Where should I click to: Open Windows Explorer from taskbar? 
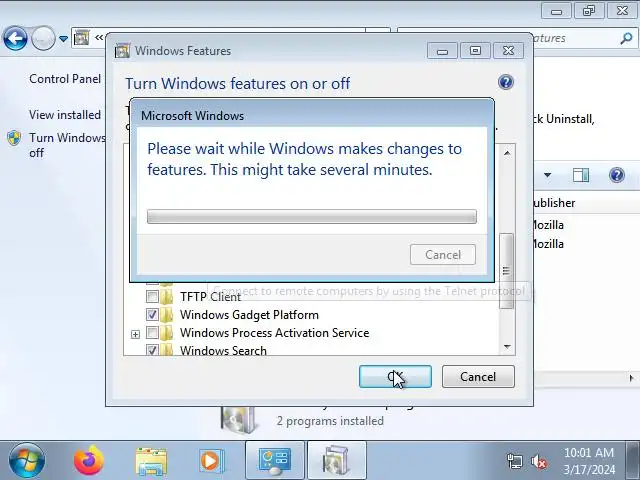click(x=151, y=462)
